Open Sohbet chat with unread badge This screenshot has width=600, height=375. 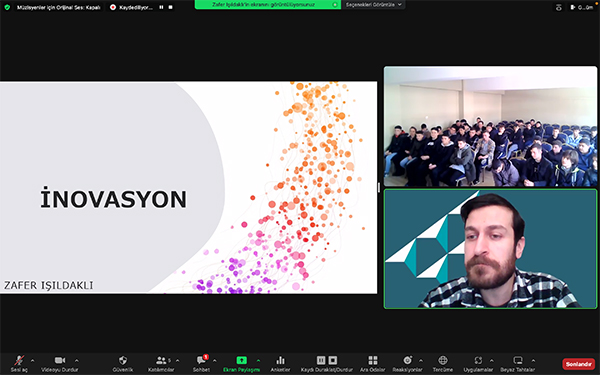tap(201, 364)
